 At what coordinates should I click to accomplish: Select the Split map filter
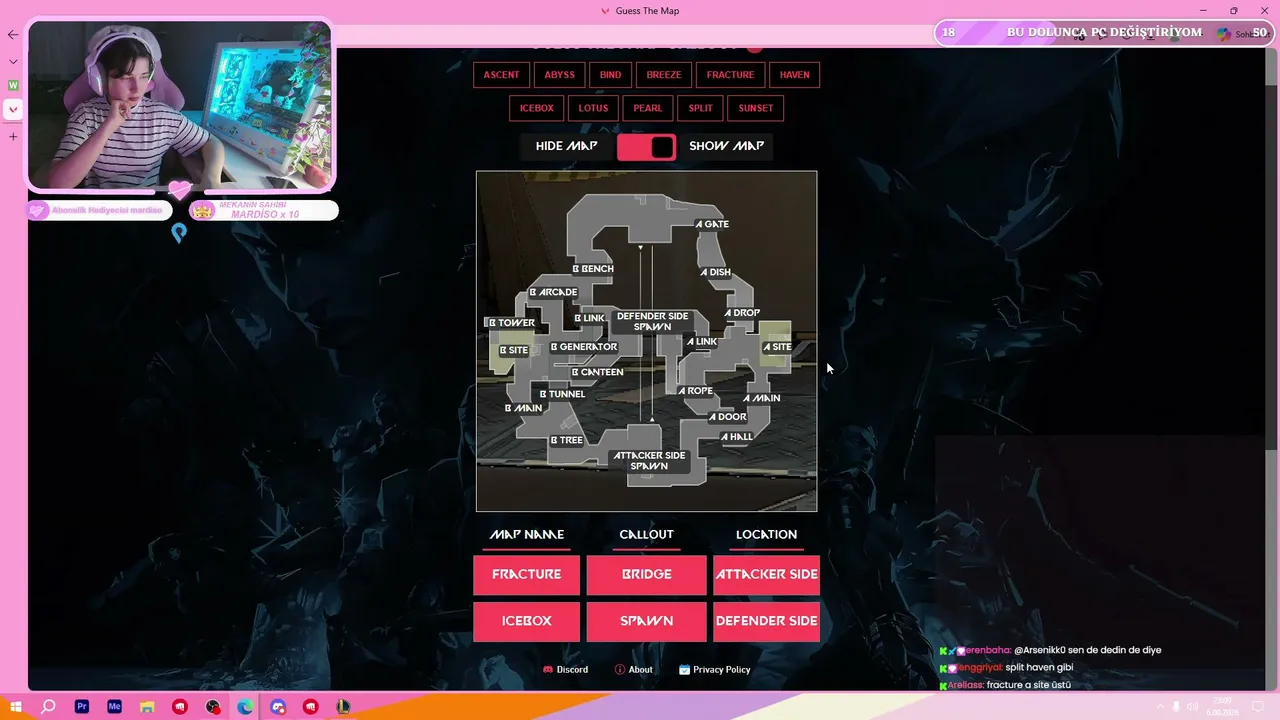(x=700, y=108)
